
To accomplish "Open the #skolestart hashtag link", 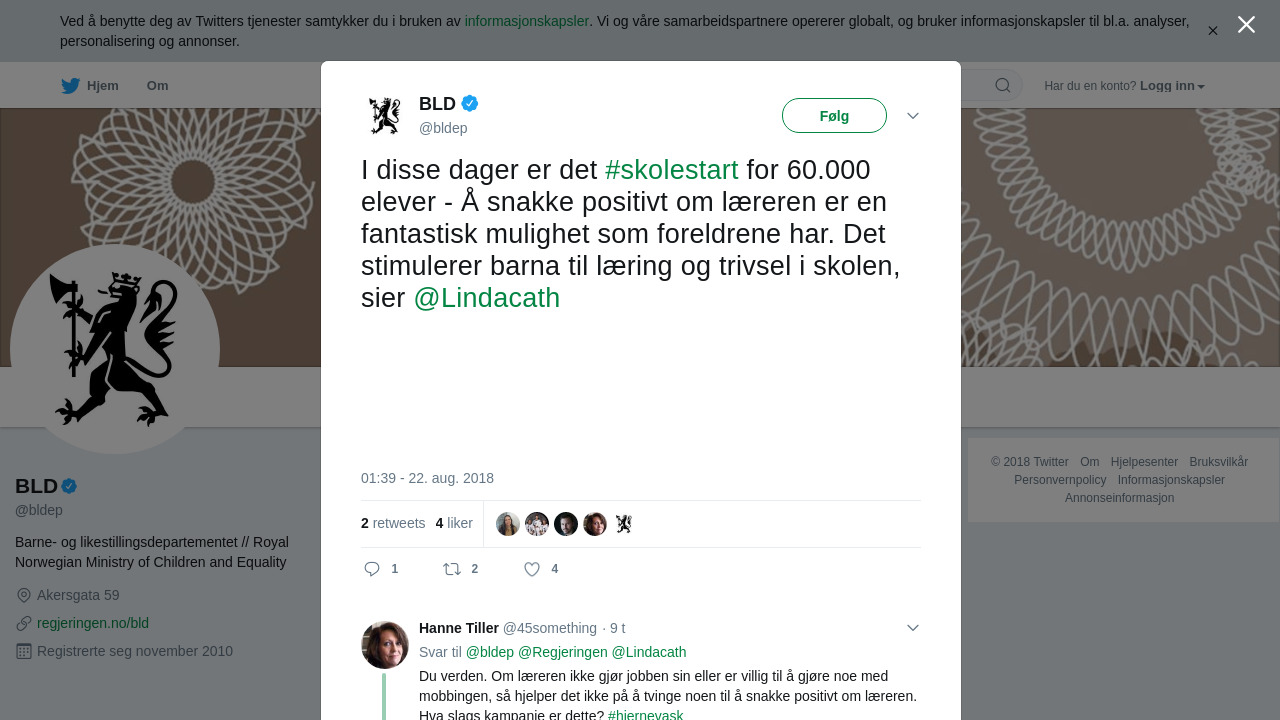I will pyautogui.click(x=672, y=170).
